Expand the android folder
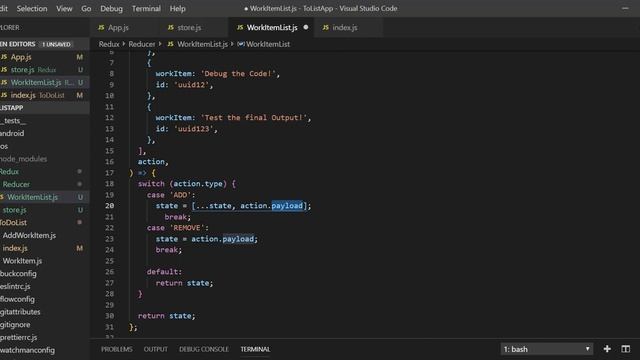The image size is (640, 360). [44, 133]
